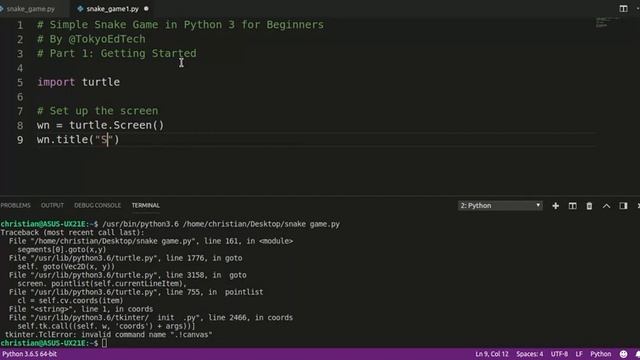Open the '2: Python' terminal dropdown

coord(500,206)
